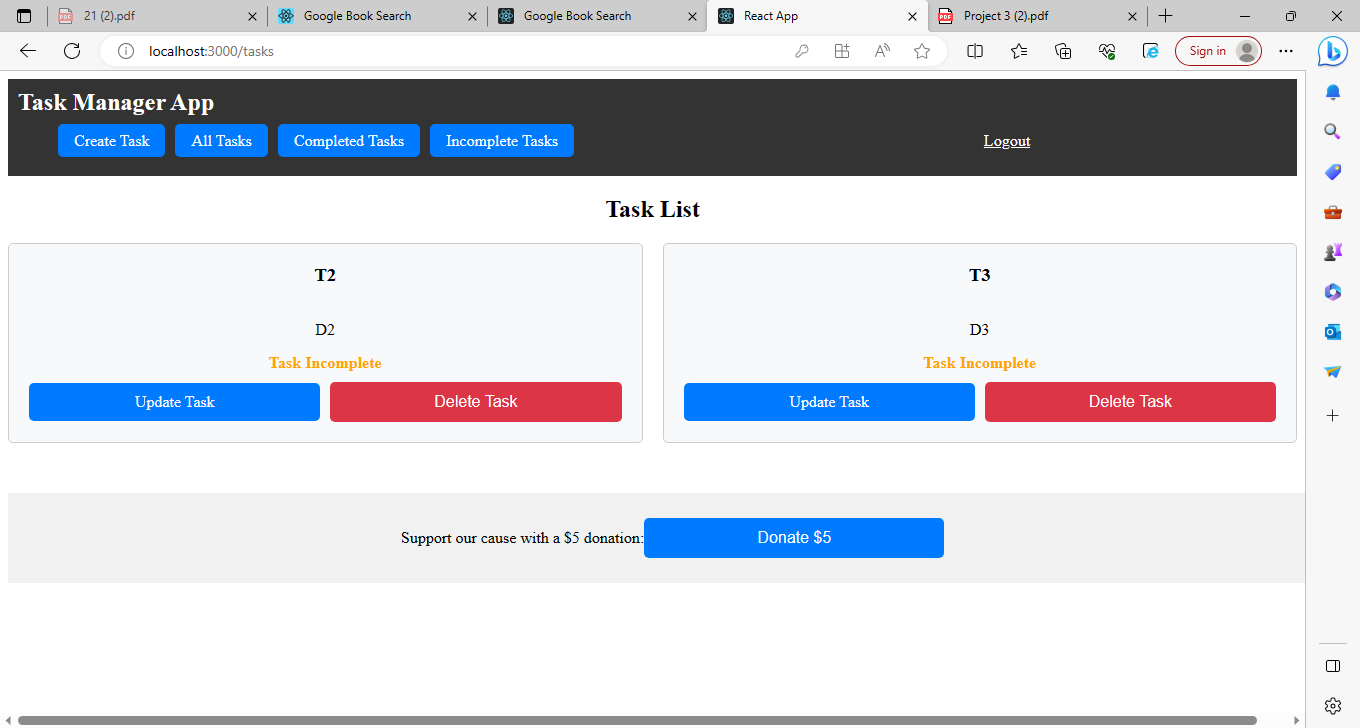The width and height of the screenshot is (1360, 728).
Task: Open sidebar Shopping tag icon
Action: [x=1332, y=172]
